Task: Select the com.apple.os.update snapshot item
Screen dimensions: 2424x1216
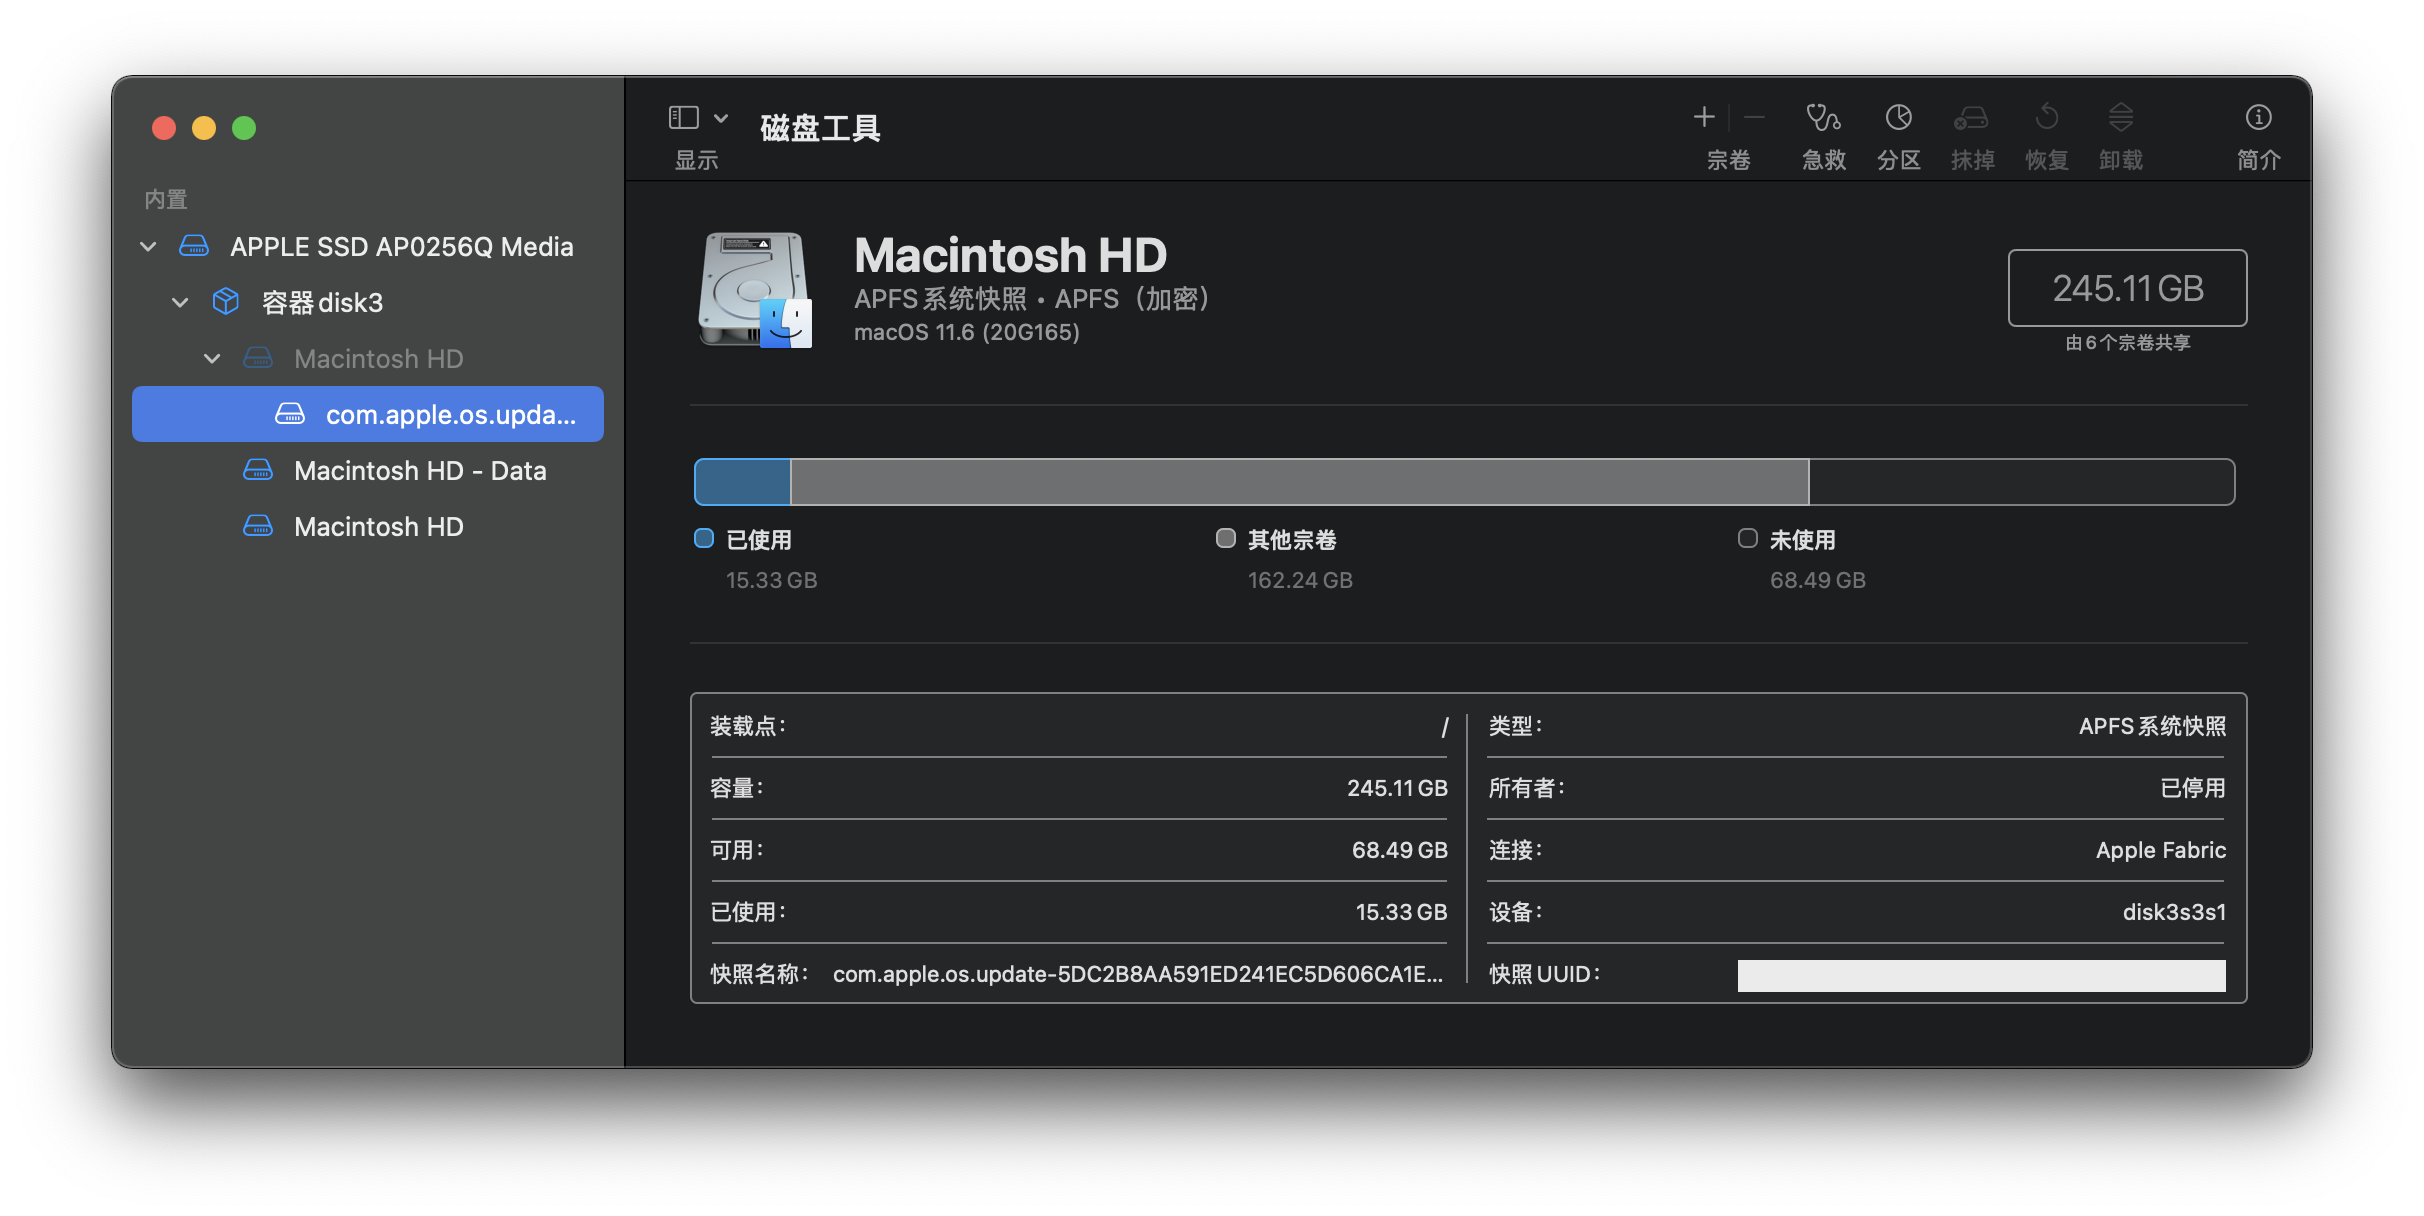Action: [x=450, y=414]
